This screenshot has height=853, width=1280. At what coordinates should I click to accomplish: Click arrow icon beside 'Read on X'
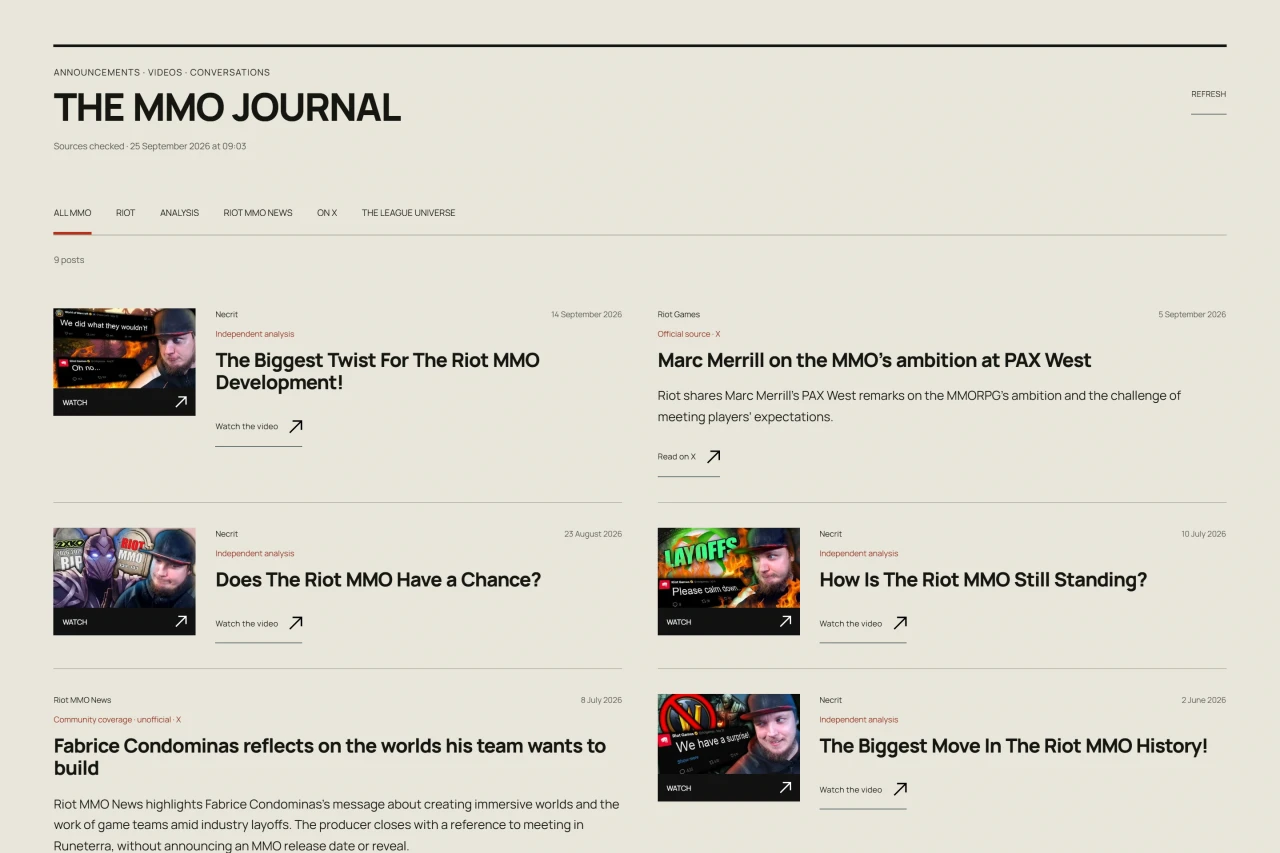[x=713, y=457]
